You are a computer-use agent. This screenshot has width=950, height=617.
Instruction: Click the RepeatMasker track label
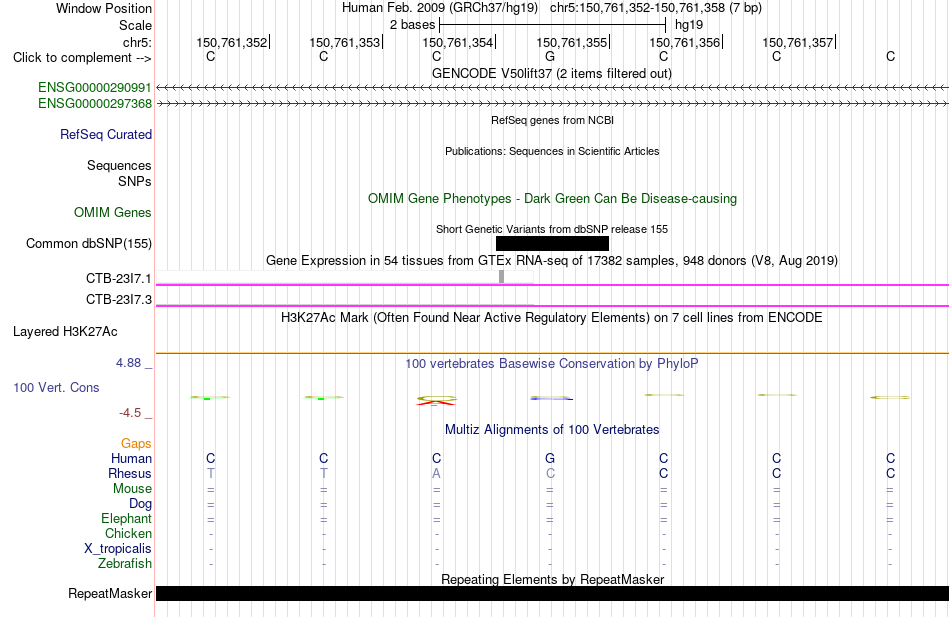click(x=110, y=593)
